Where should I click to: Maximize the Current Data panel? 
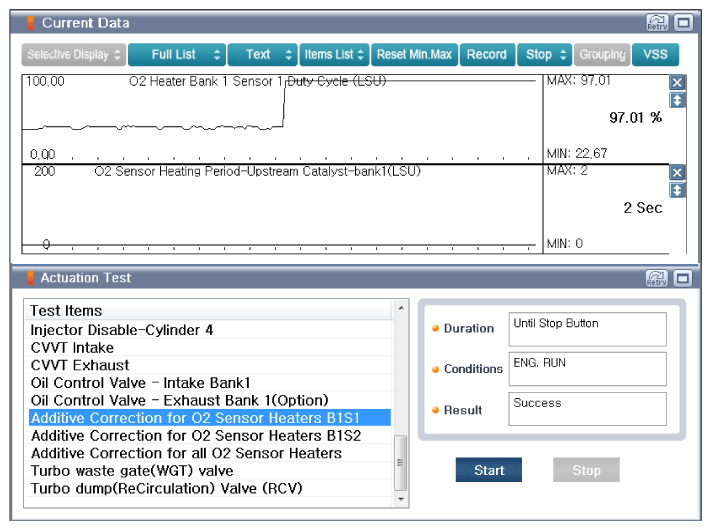pyautogui.click(x=683, y=22)
